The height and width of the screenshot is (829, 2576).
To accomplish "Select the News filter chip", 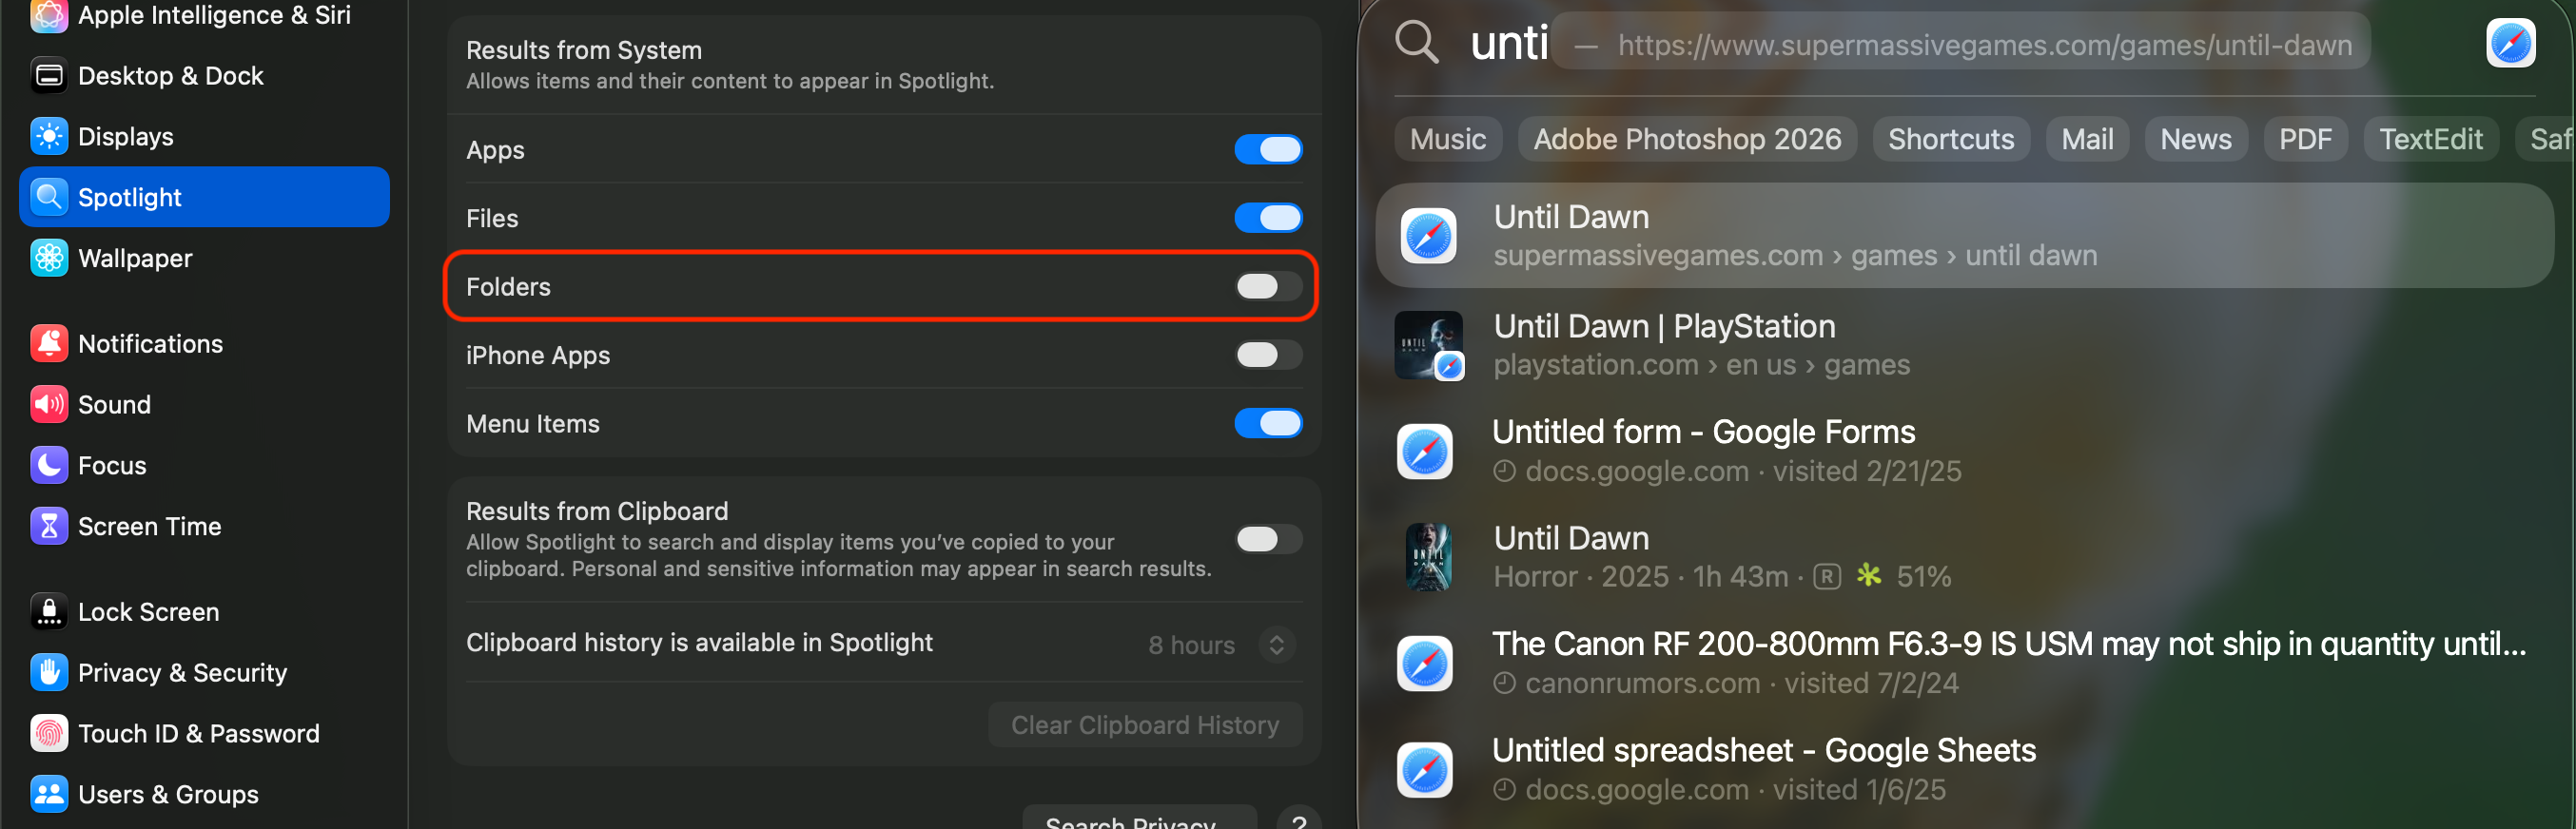I will 2195,139.
